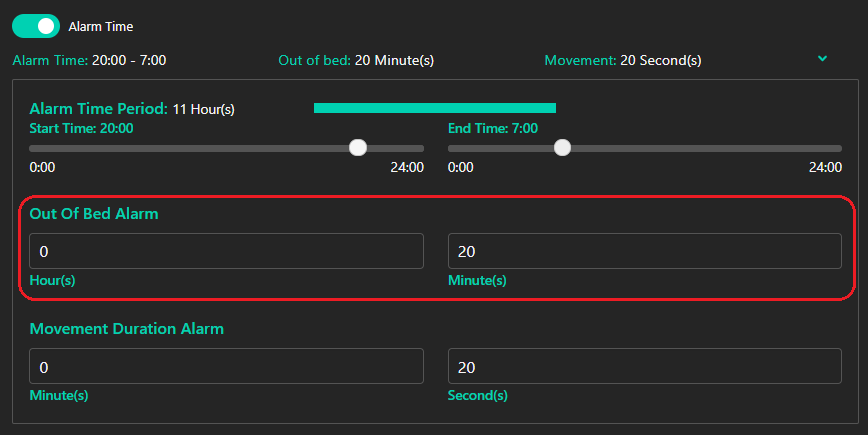Screen dimensions: 868x435
Task: Click the green Alarm Time Period bar
Action: point(434,108)
